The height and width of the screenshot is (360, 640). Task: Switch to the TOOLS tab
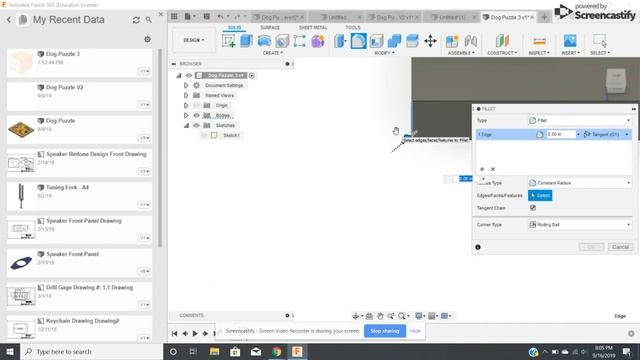point(353,27)
